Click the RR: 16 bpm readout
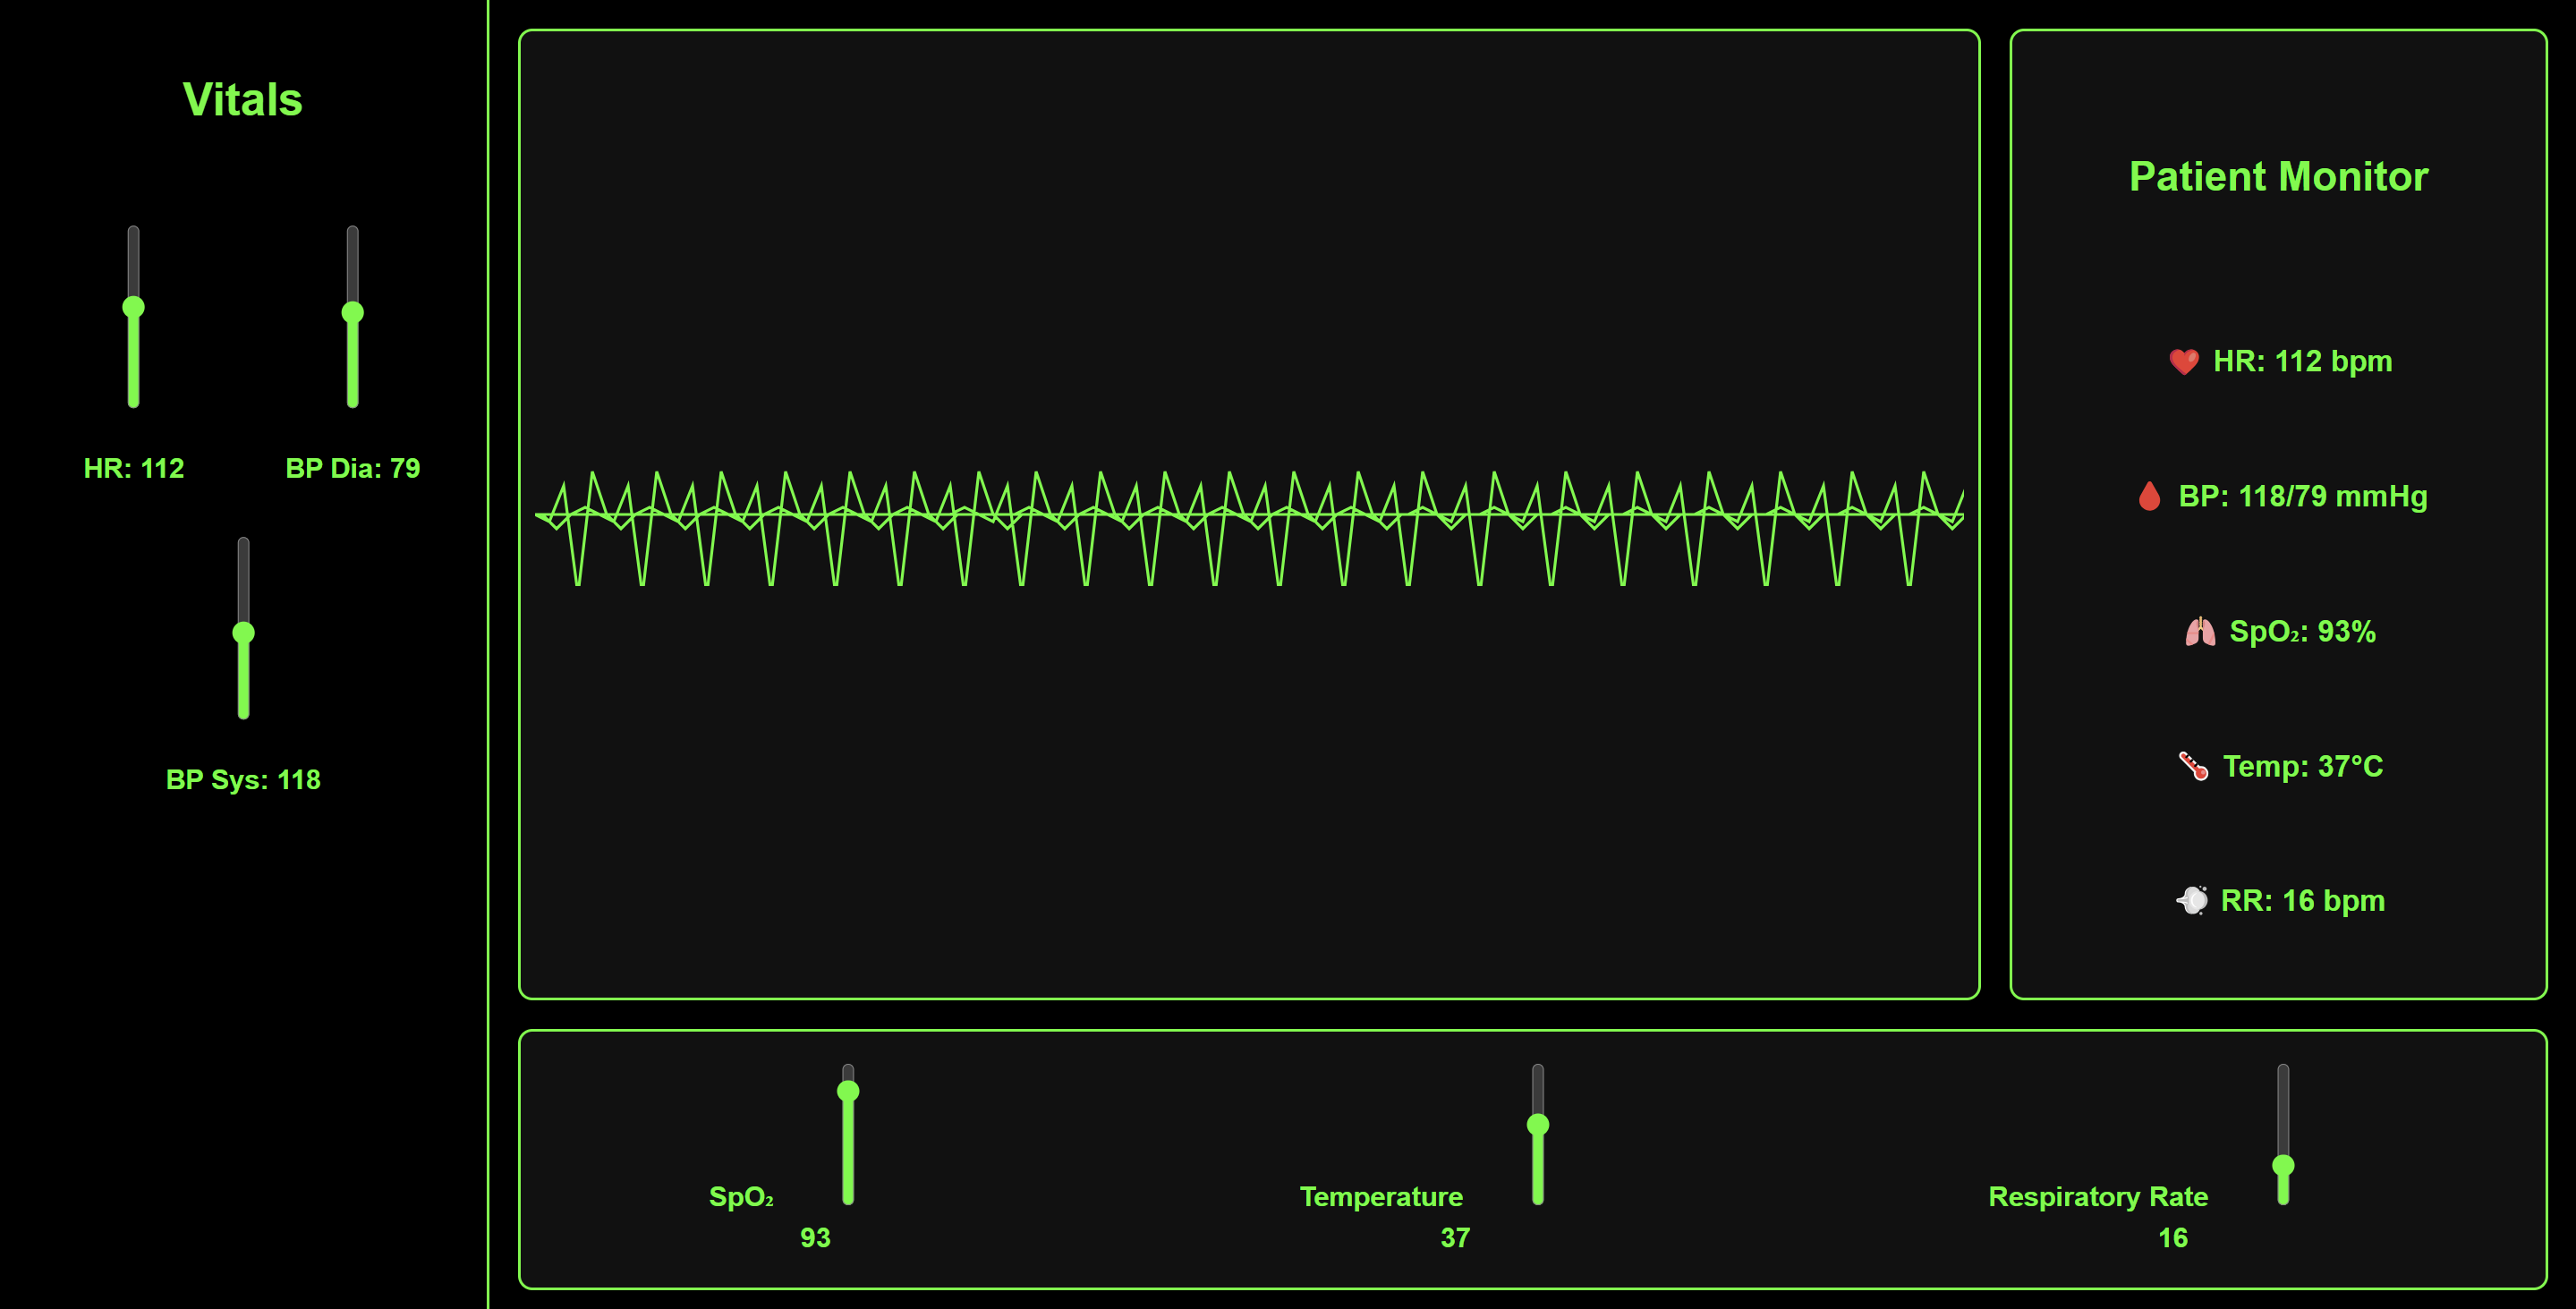2576x1309 pixels. pyautogui.click(x=2302, y=901)
